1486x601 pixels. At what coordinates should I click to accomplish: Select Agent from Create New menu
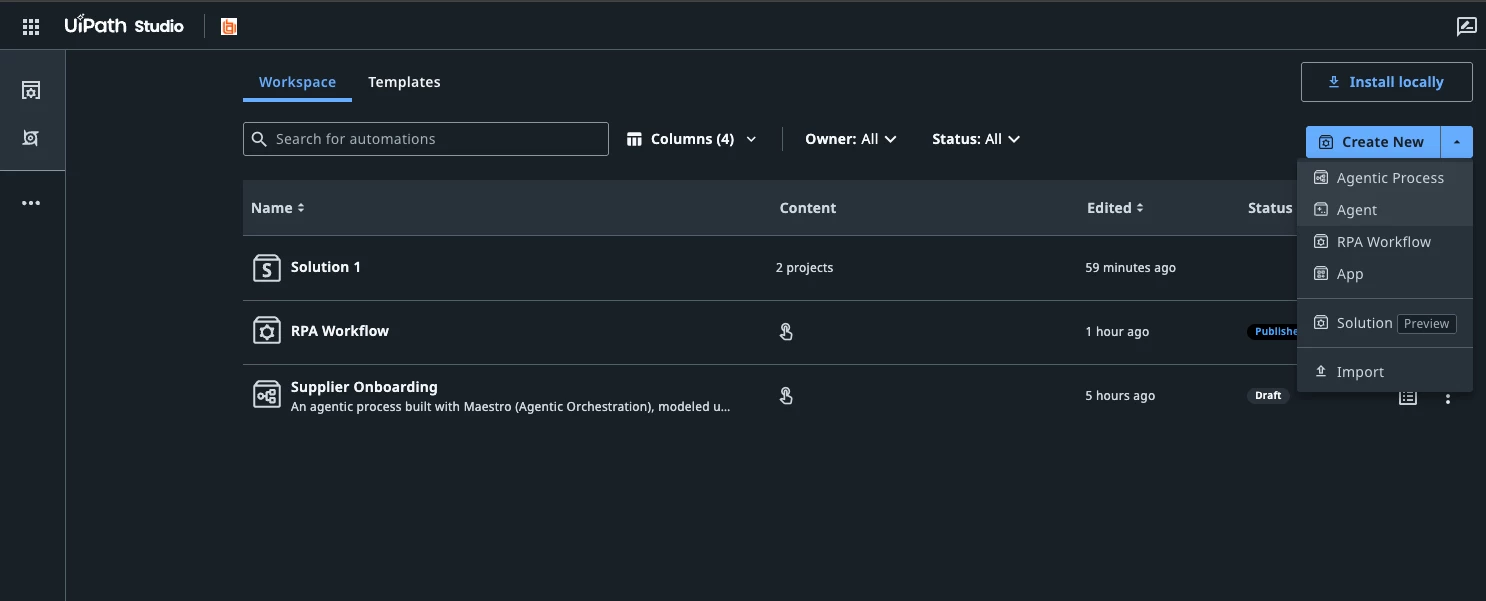click(1384, 210)
